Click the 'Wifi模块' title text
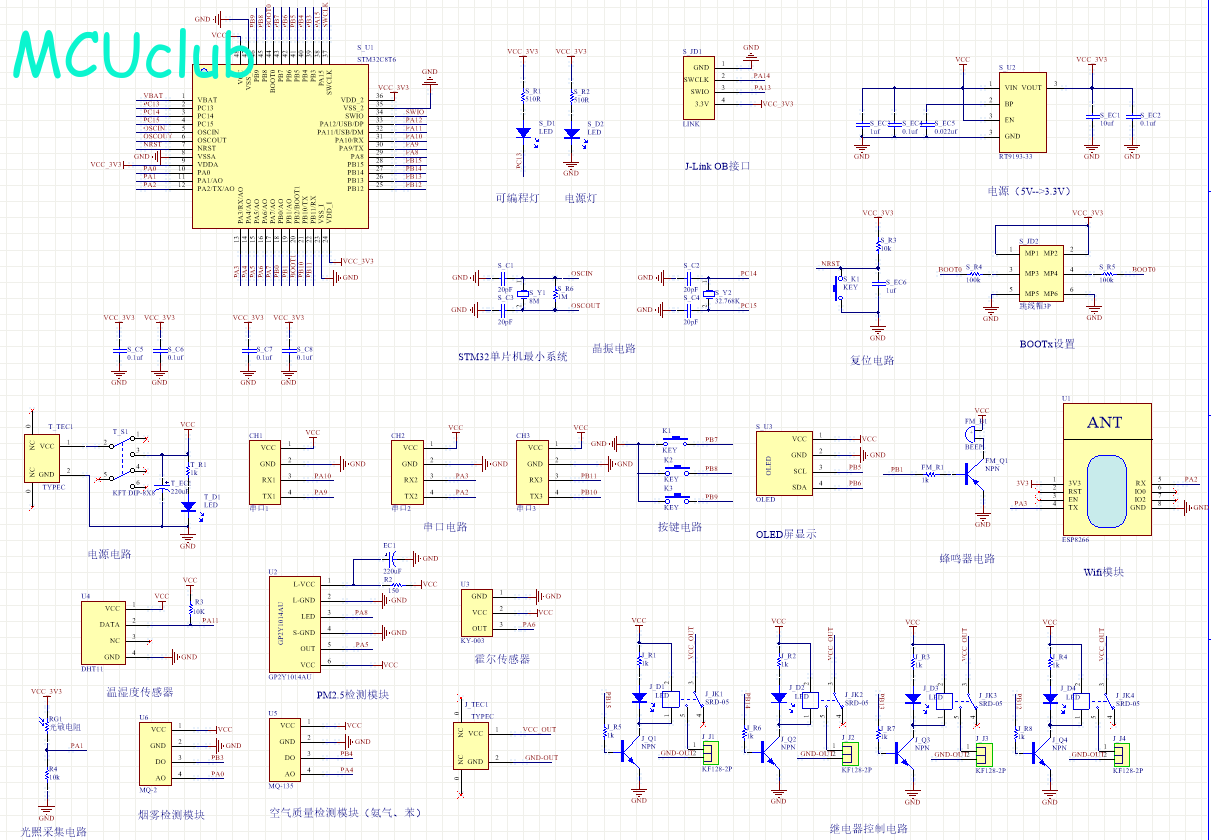 [x=1103, y=573]
